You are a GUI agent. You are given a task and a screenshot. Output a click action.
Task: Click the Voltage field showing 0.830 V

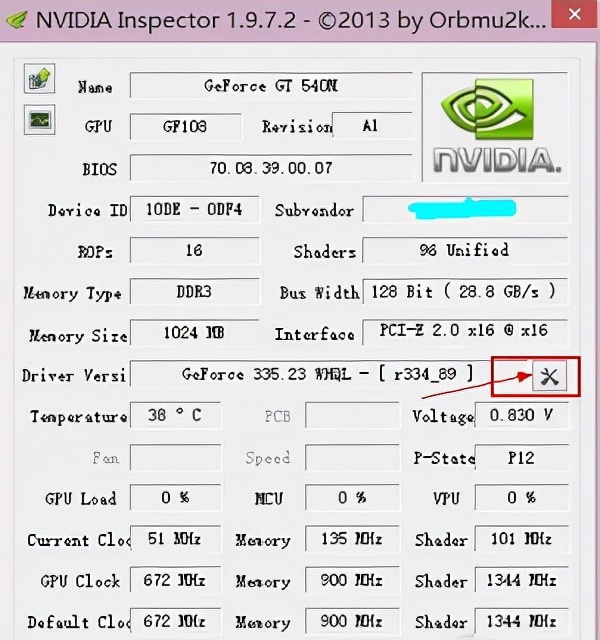coord(522,416)
